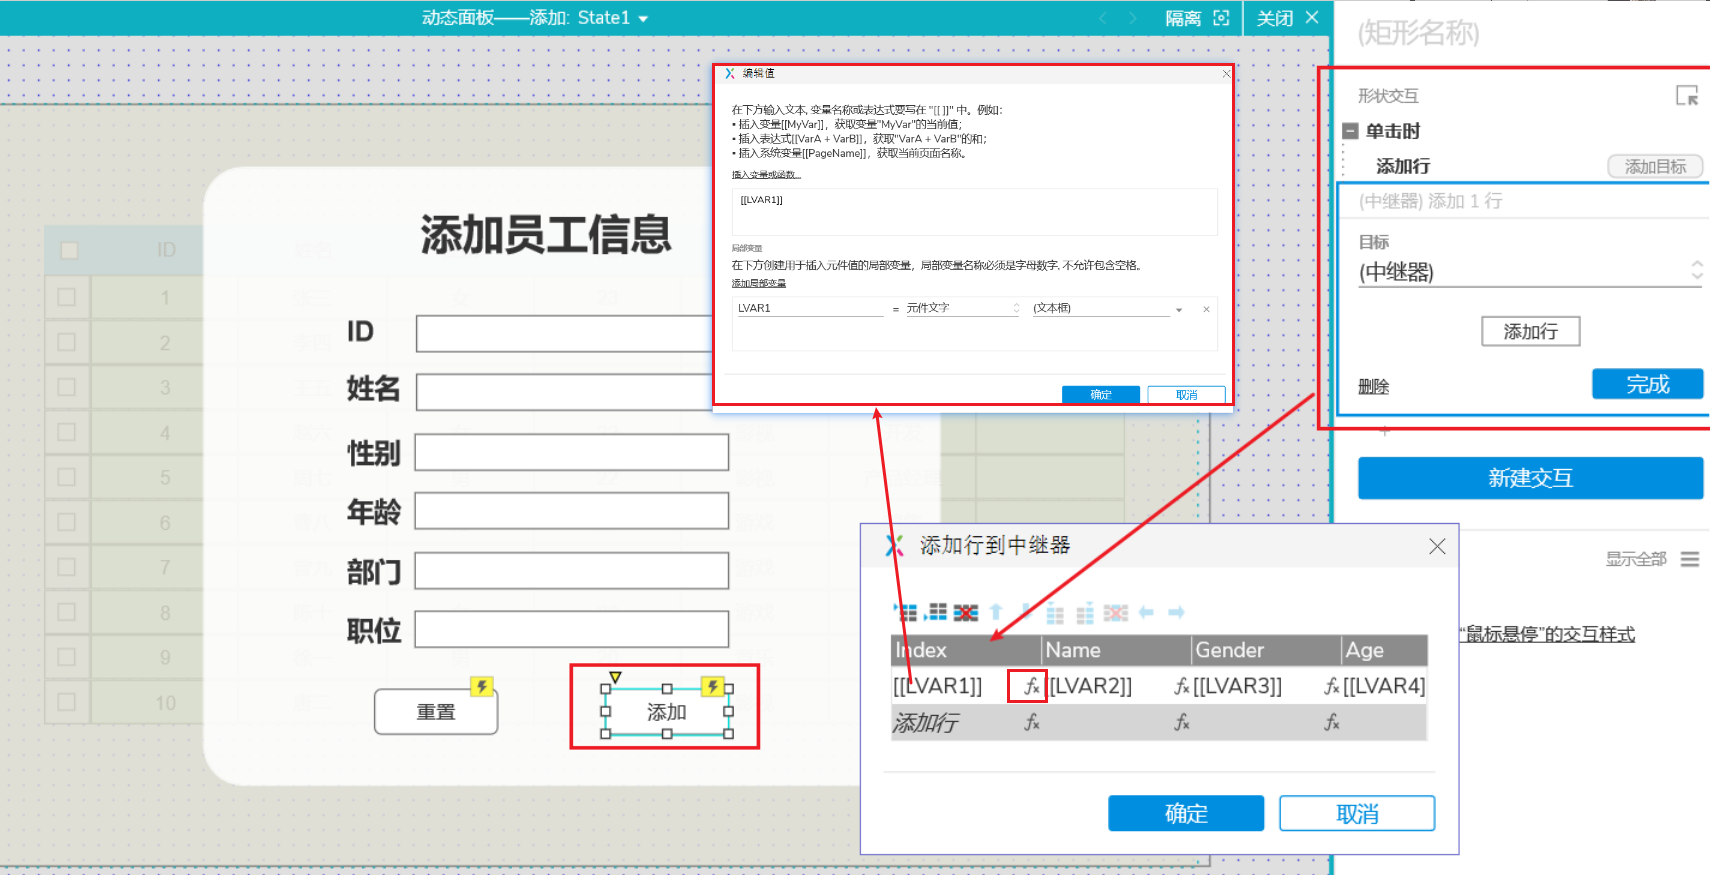The image size is (1710, 875).
Task: Click the pop-out icon beside 形状交互
Action: [x=1687, y=95]
